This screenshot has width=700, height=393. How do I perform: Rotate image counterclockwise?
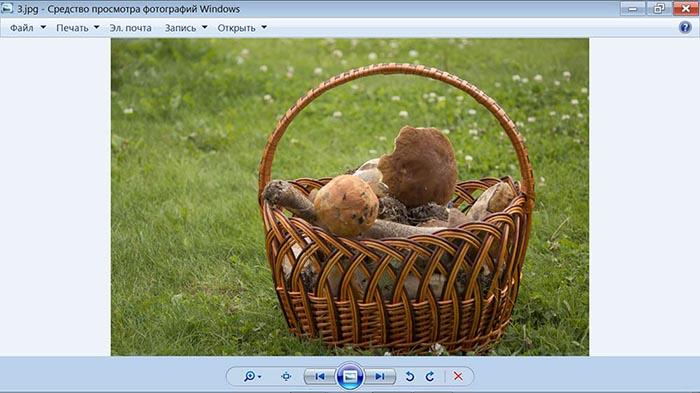pyautogui.click(x=409, y=376)
